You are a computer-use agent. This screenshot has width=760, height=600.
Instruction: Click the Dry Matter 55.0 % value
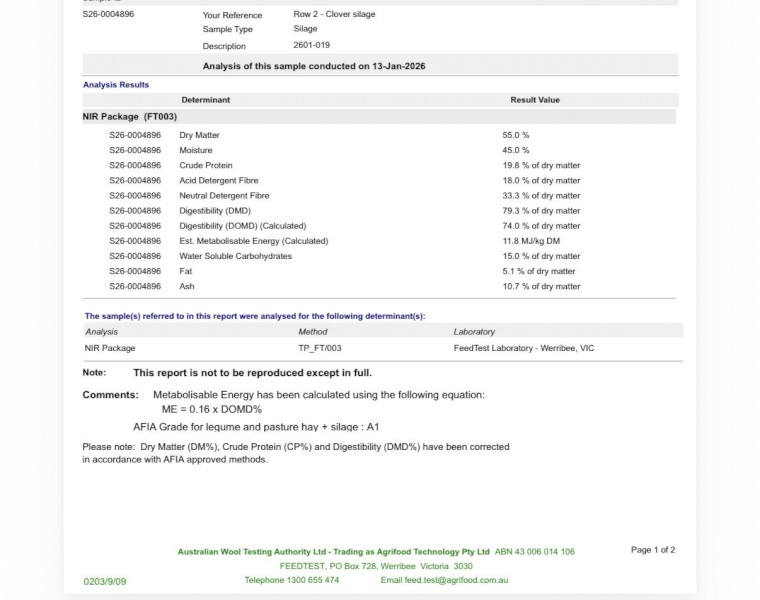[x=516, y=135]
